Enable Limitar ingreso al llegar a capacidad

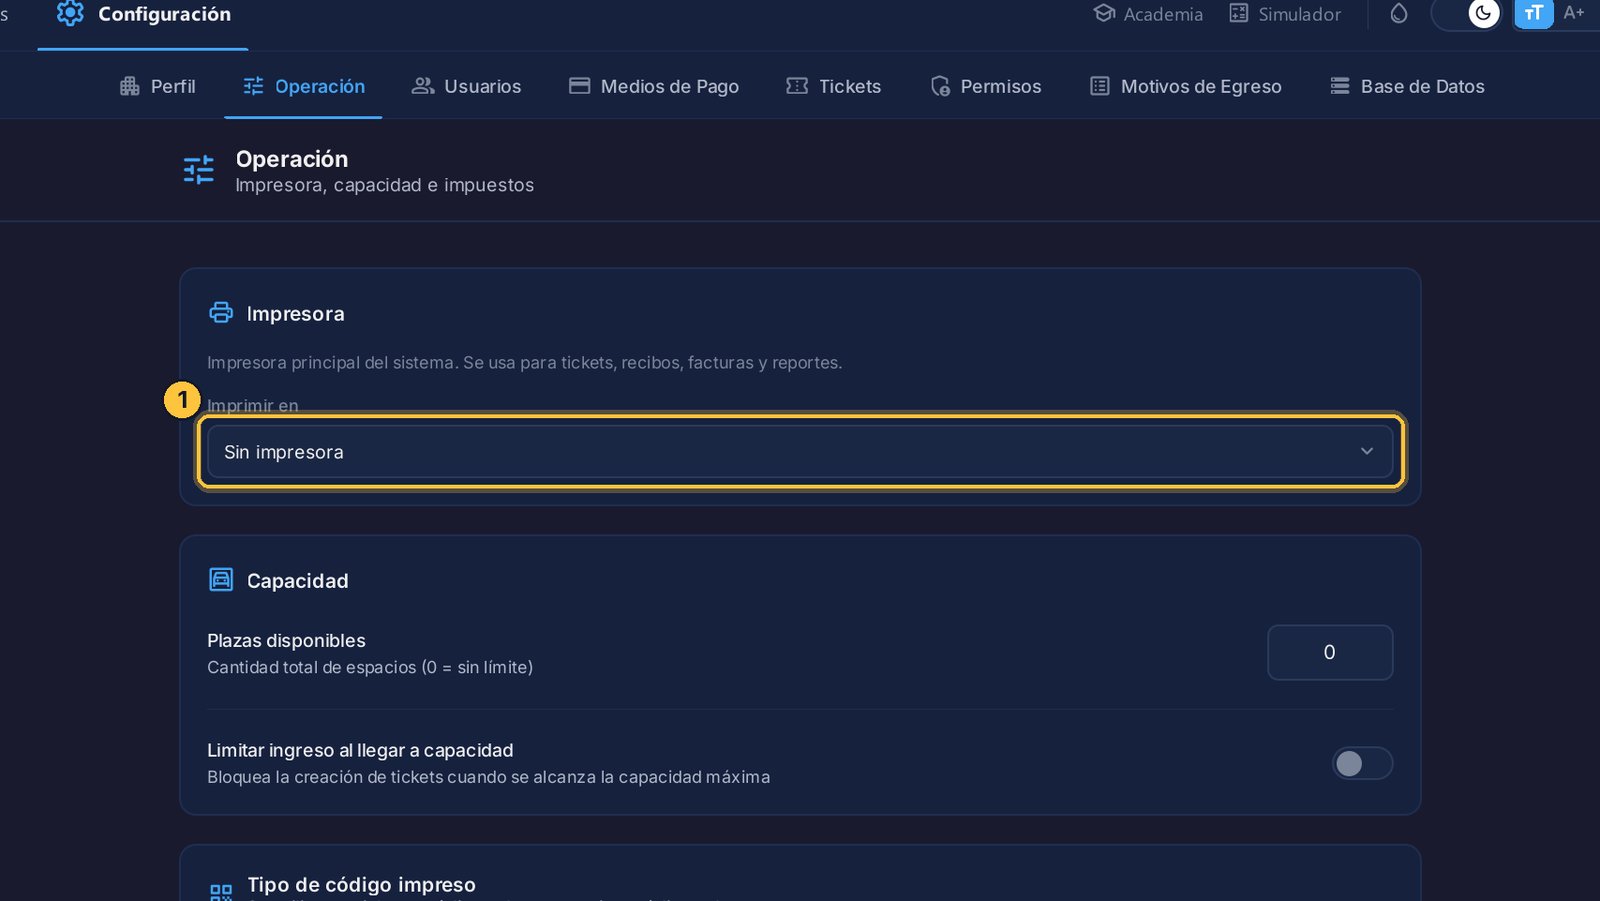1362,764
